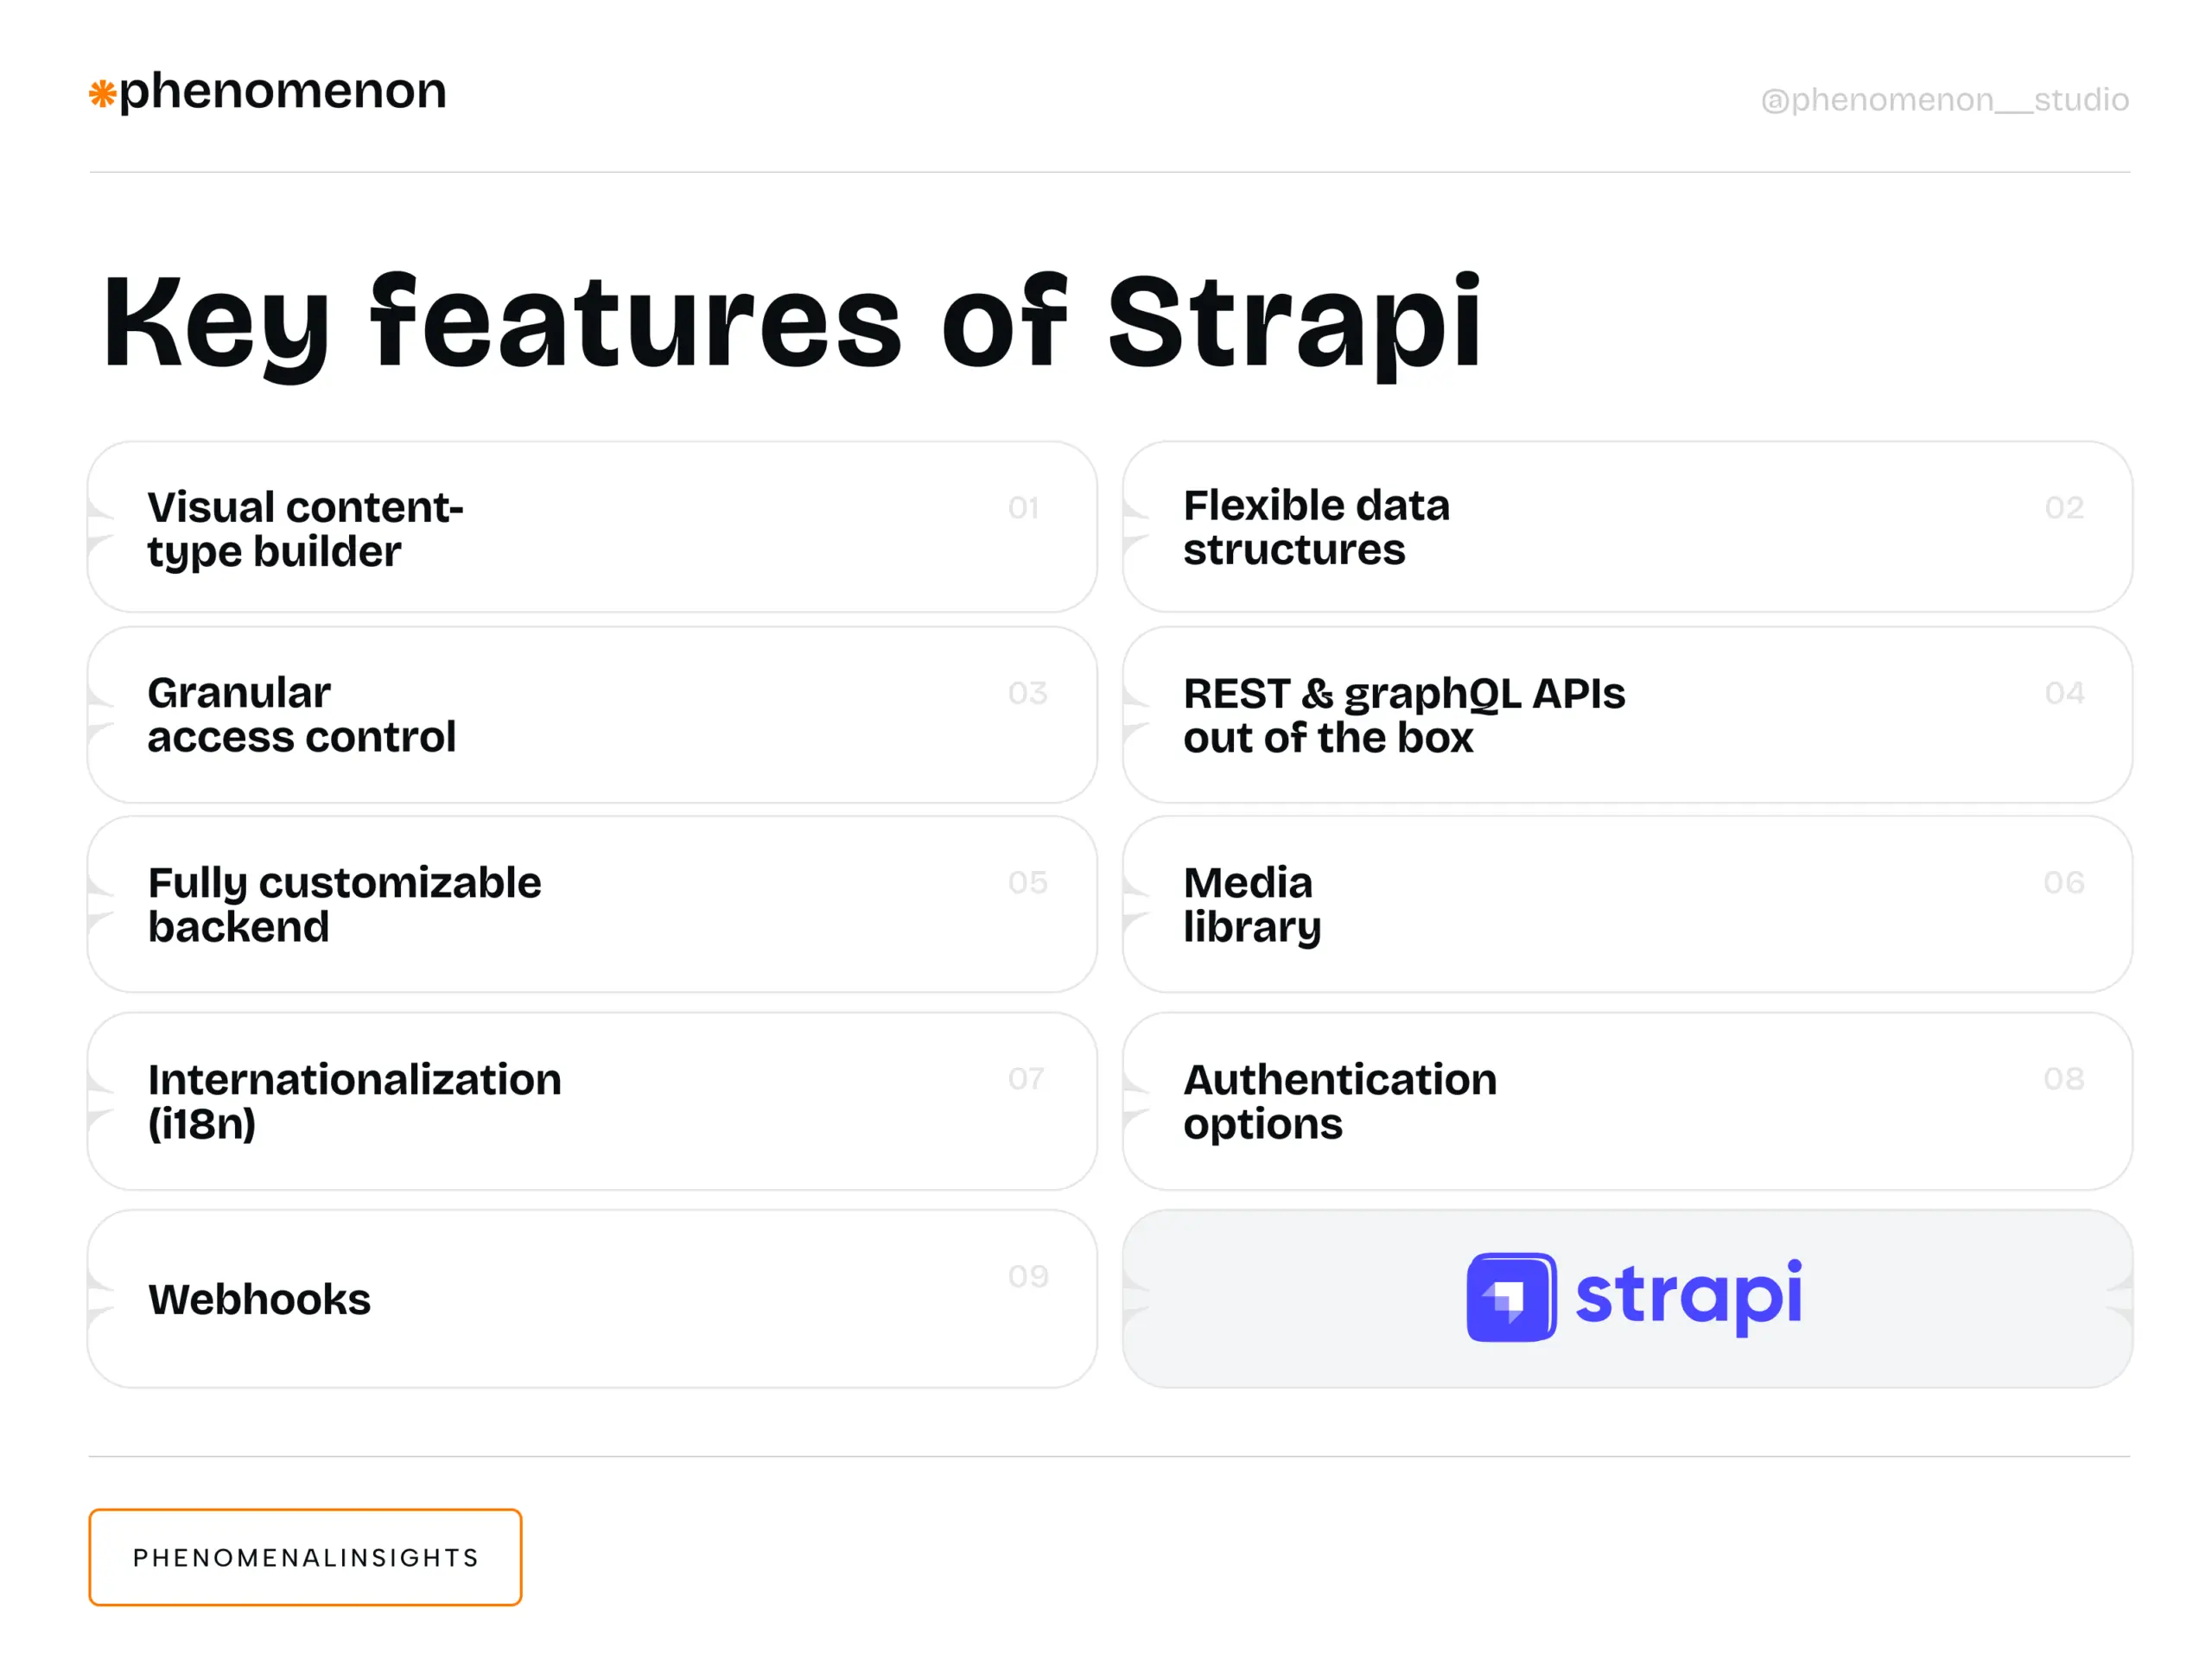The image size is (2212, 1659).
Task: Select the Flexible data structures card
Action: [x=1627, y=527]
